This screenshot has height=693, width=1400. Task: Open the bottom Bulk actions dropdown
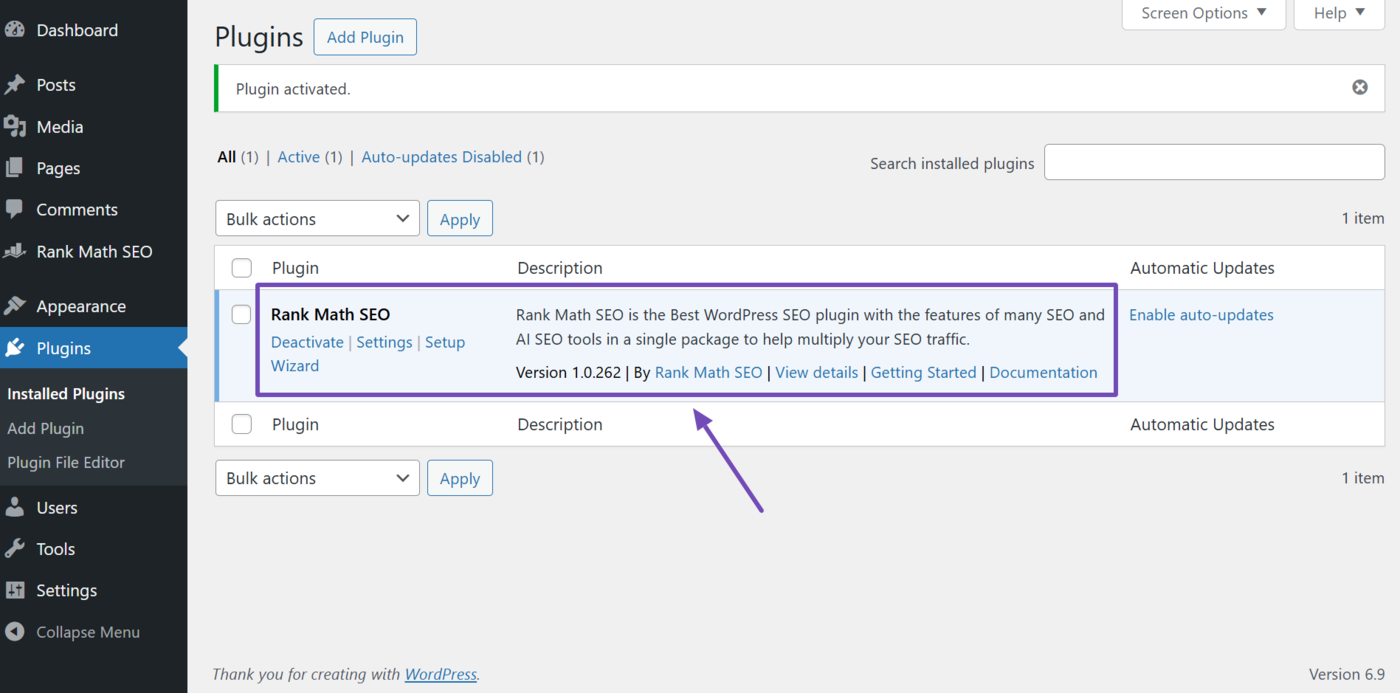click(317, 478)
